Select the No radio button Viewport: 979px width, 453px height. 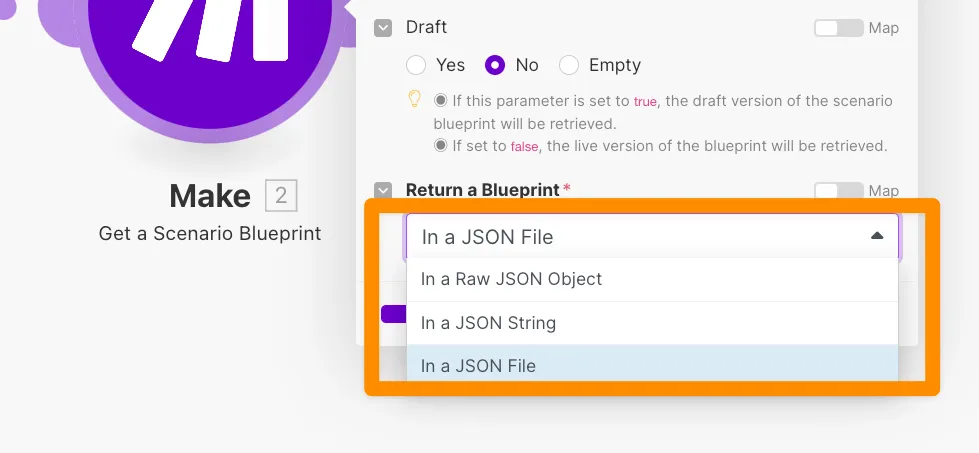pos(495,65)
